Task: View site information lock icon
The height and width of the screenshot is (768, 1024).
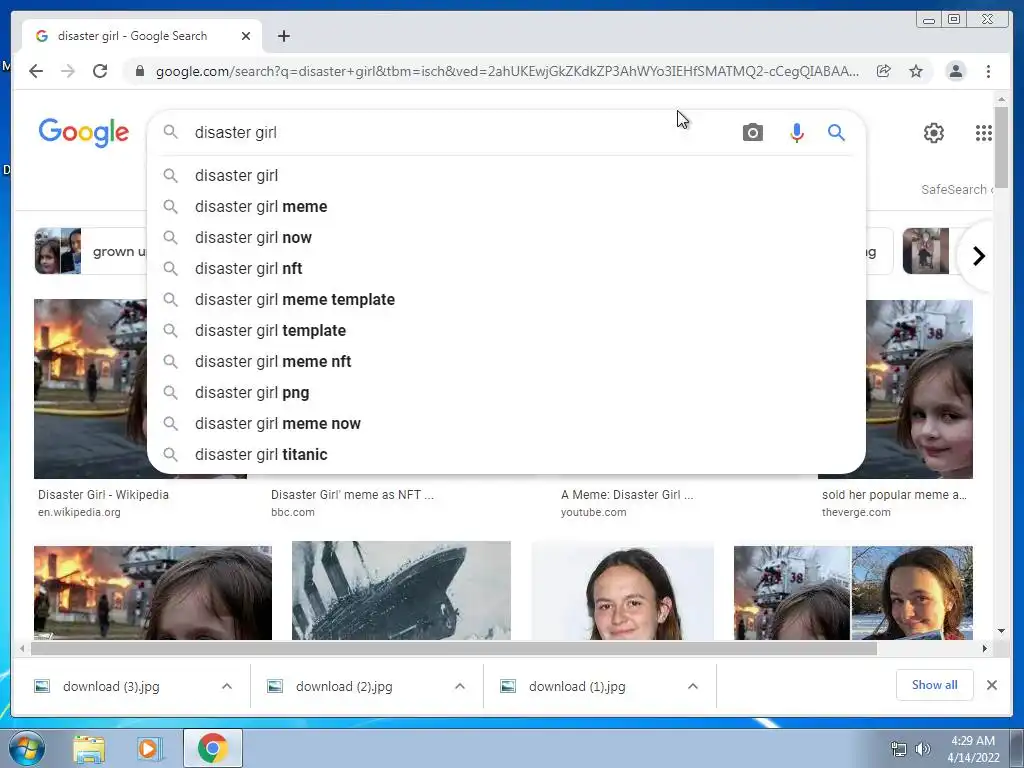Action: click(140, 71)
